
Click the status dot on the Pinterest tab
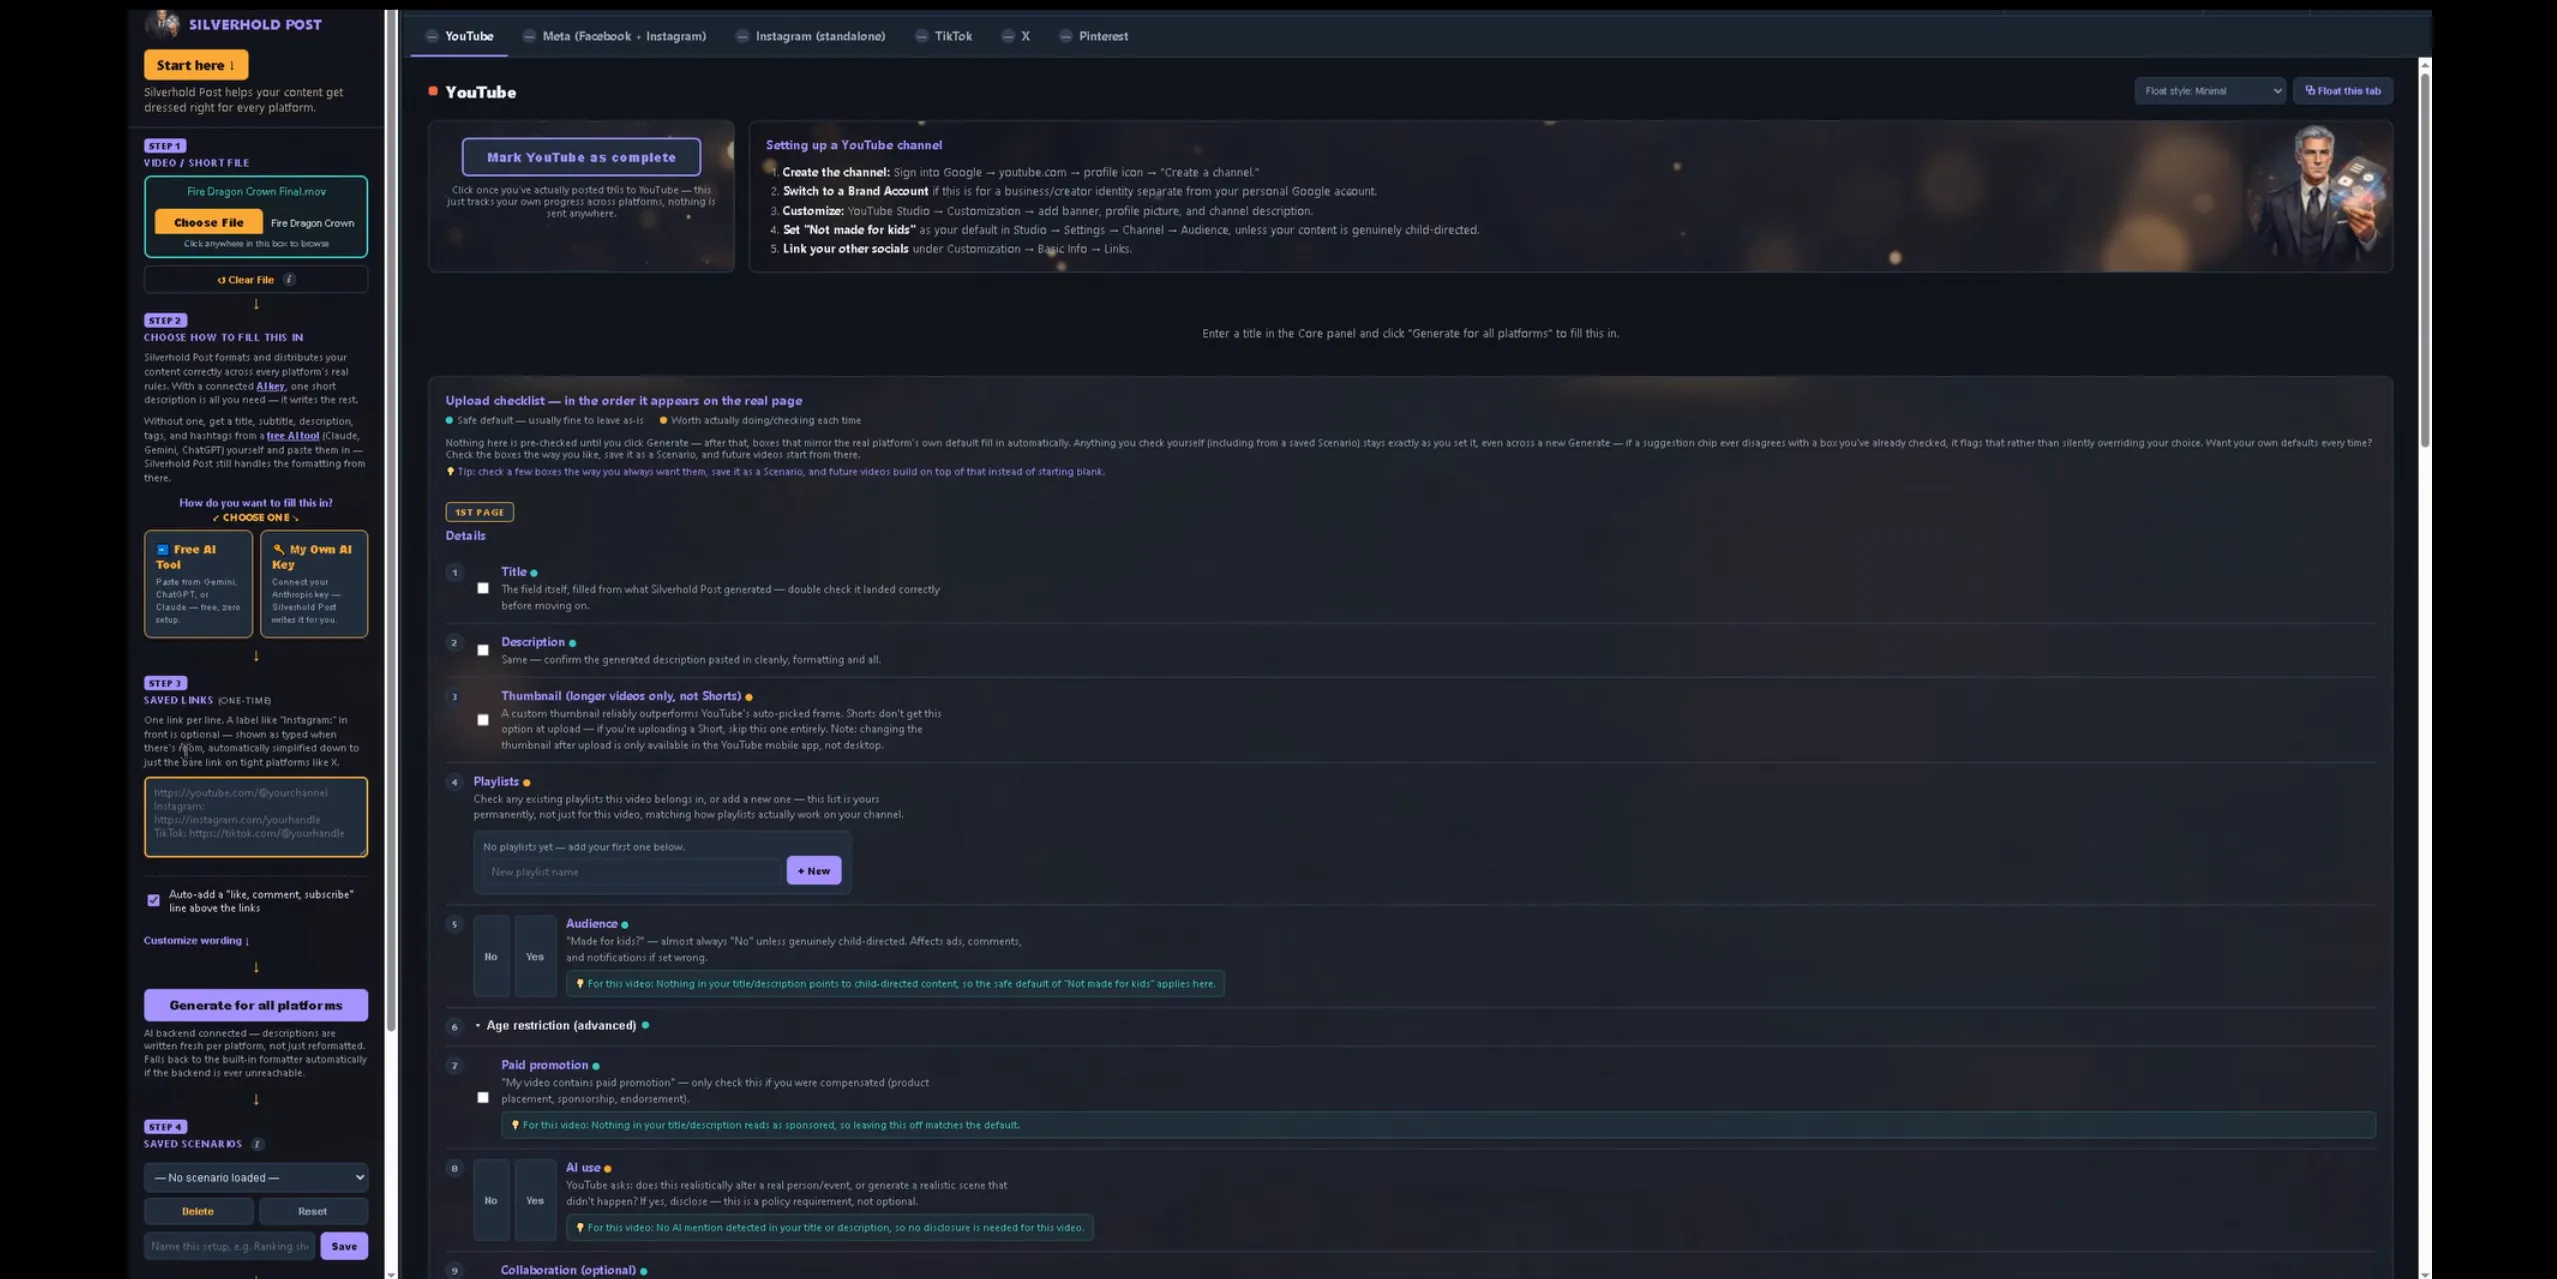click(x=1065, y=36)
